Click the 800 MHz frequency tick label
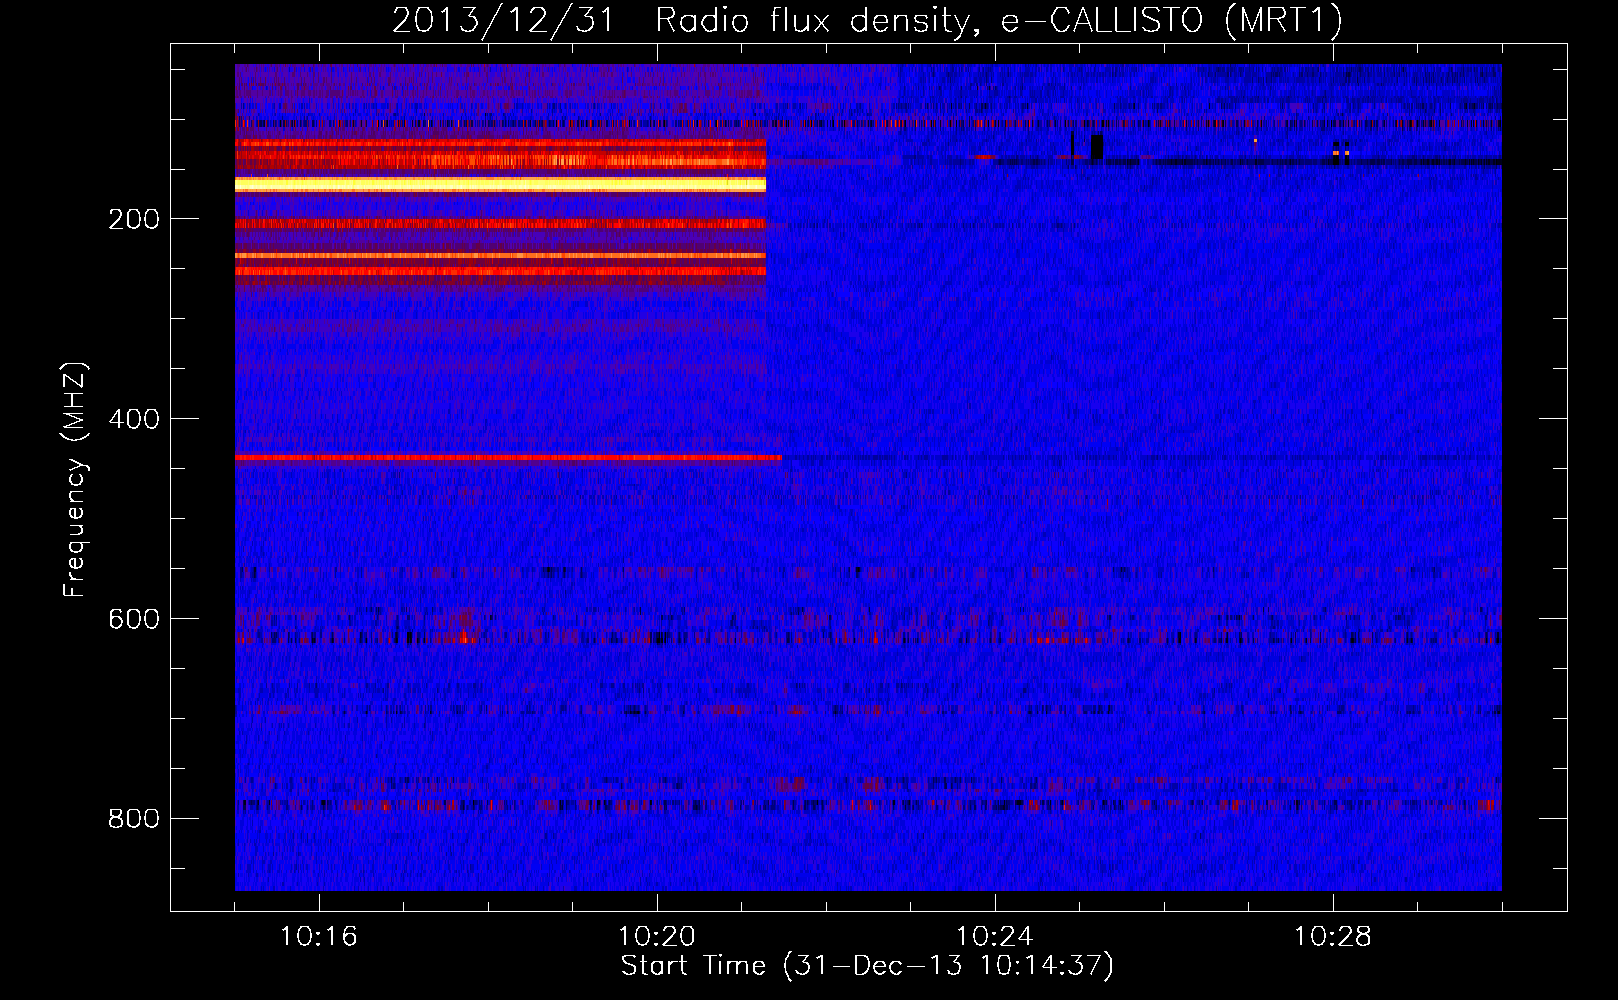 (134, 819)
